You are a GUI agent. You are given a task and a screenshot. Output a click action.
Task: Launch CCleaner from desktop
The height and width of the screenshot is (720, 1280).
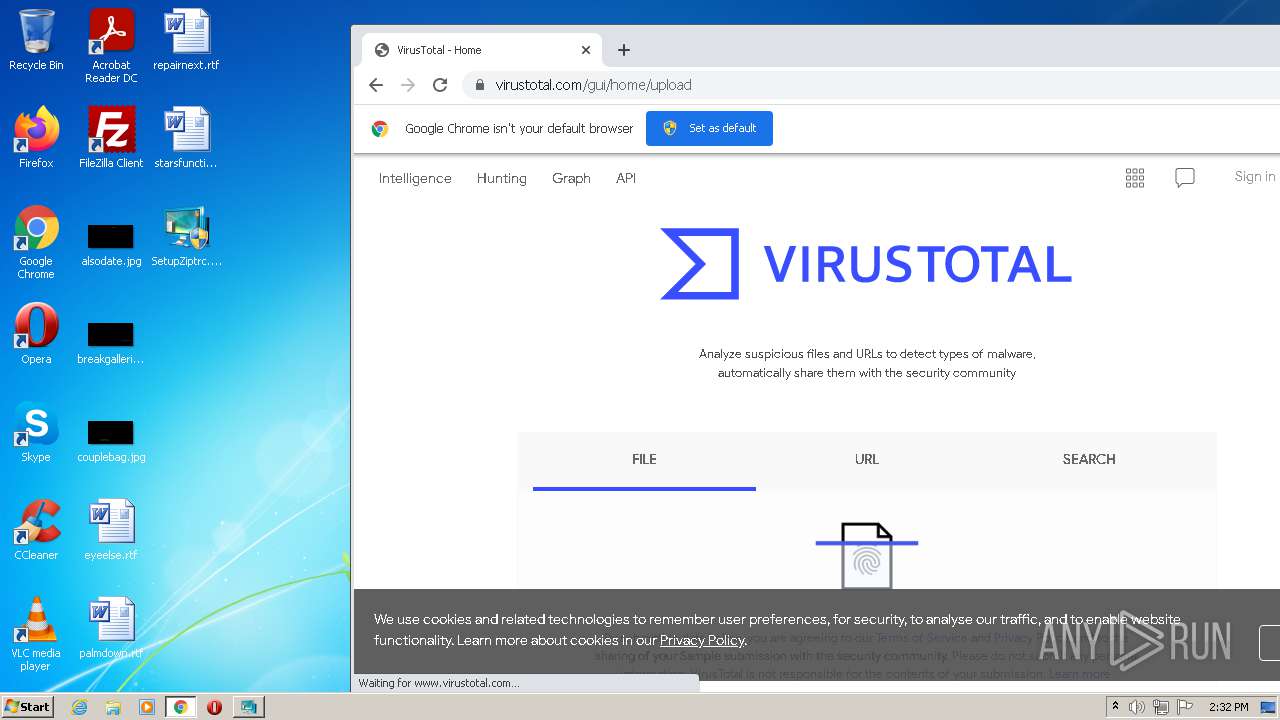36,530
